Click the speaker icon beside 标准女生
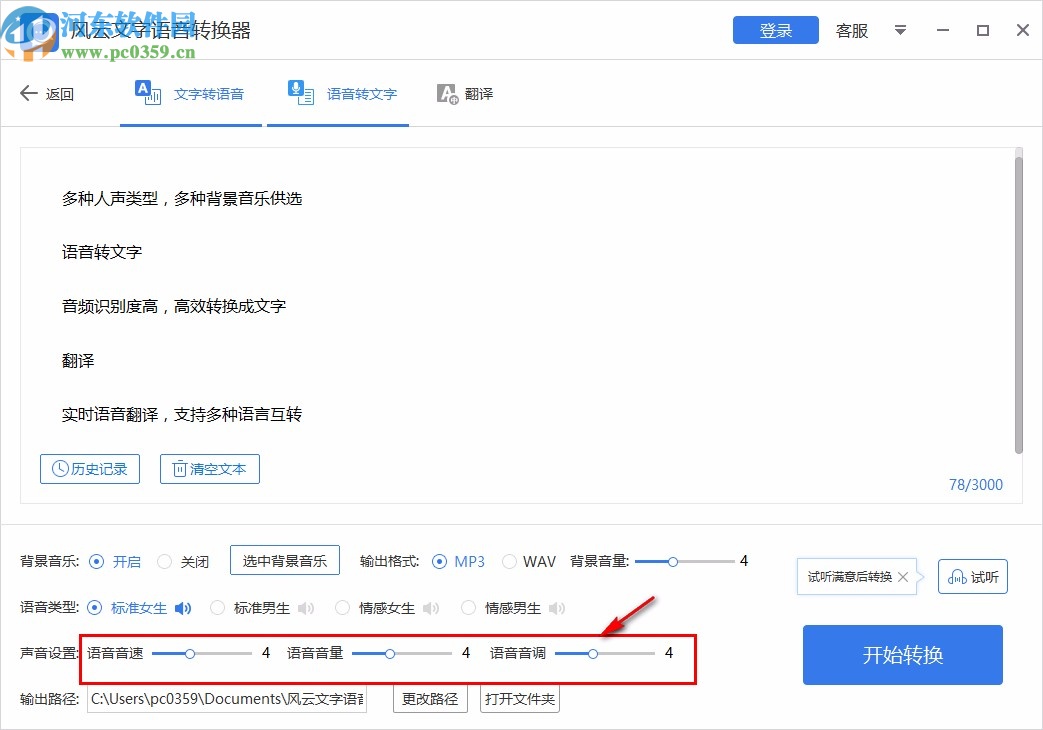1043x730 pixels. click(x=183, y=607)
